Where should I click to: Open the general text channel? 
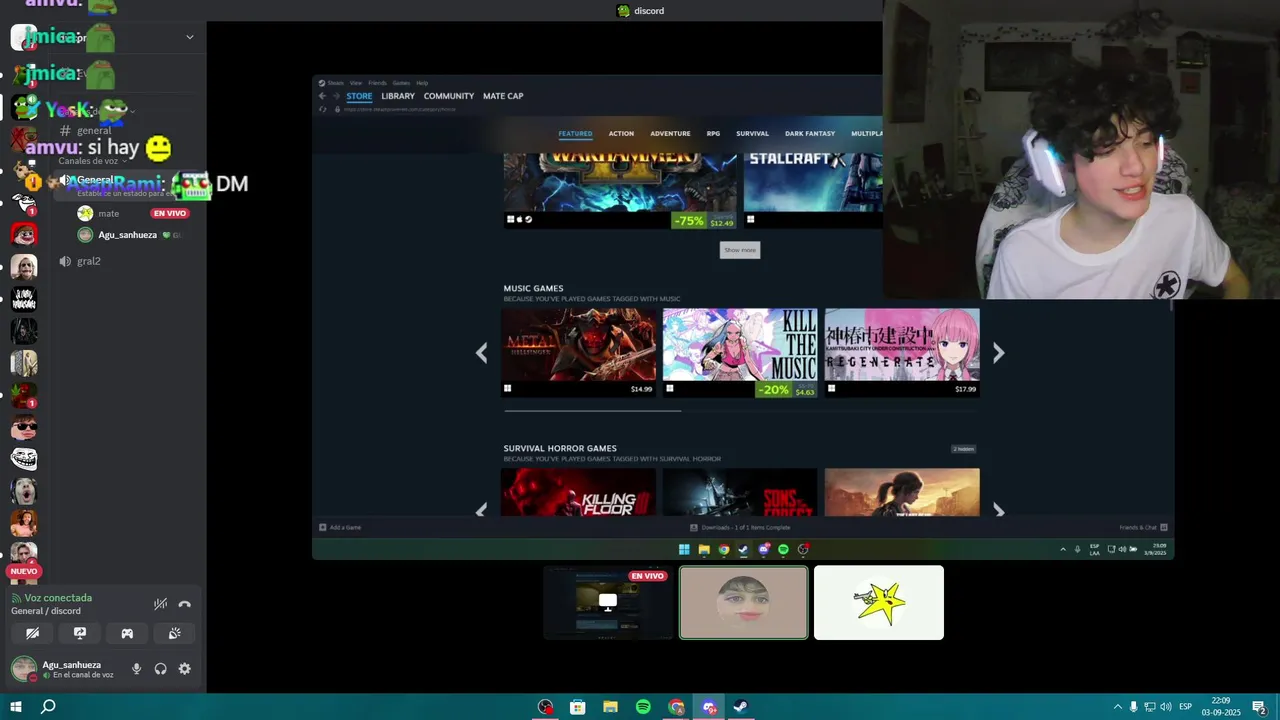[x=94, y=131]
